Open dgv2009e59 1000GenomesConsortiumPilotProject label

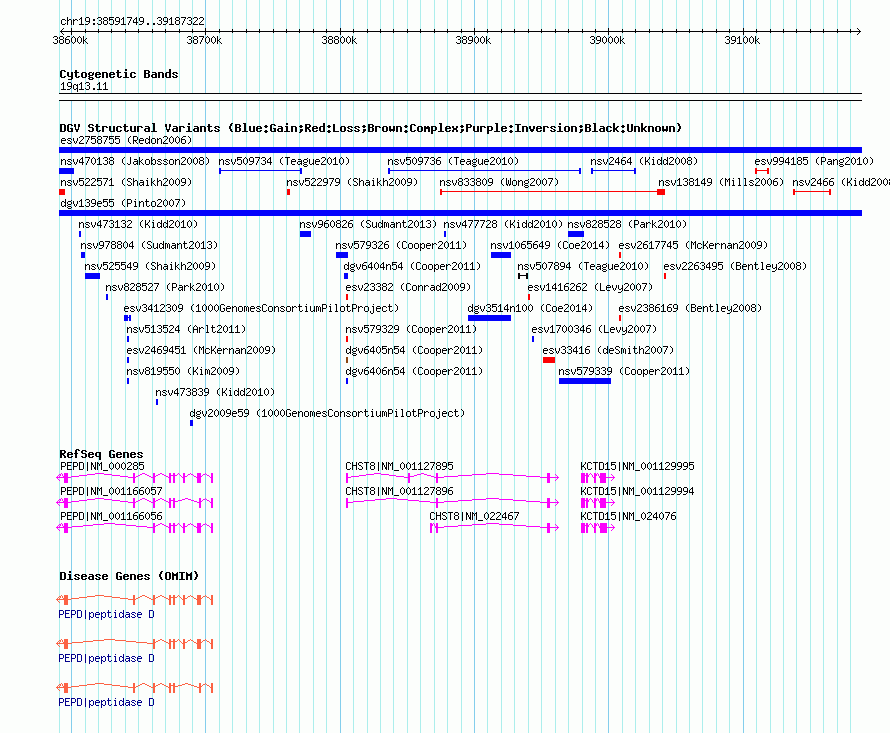[327, 413]
